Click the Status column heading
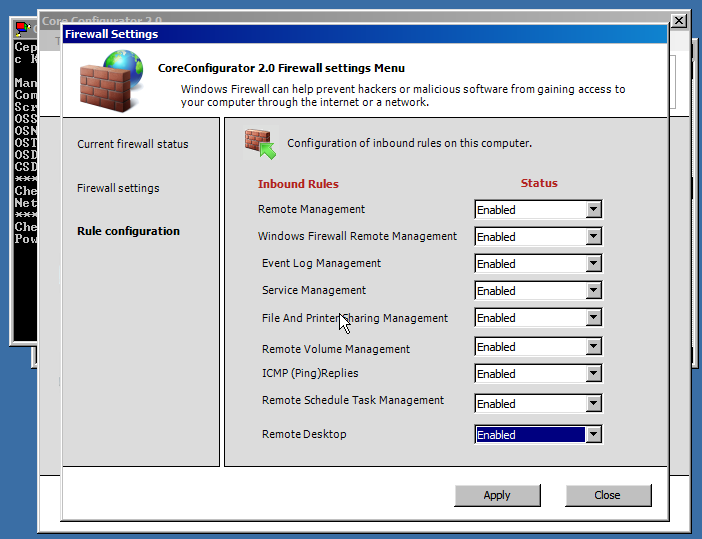The image size is (702, 539). pyautogui.click(x=539, y=183)
